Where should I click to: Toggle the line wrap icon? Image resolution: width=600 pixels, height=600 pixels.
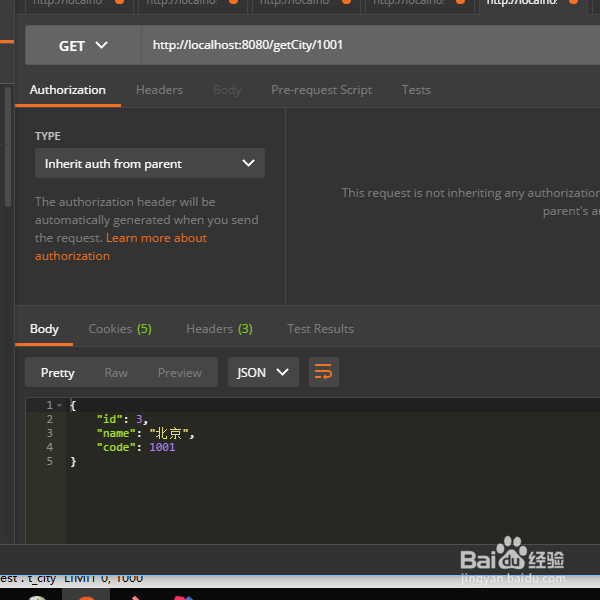tap(324, 372)
